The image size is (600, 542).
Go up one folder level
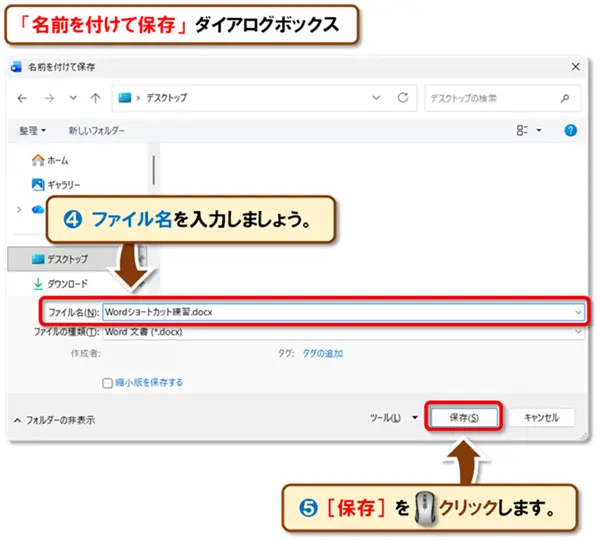[95, 98]
